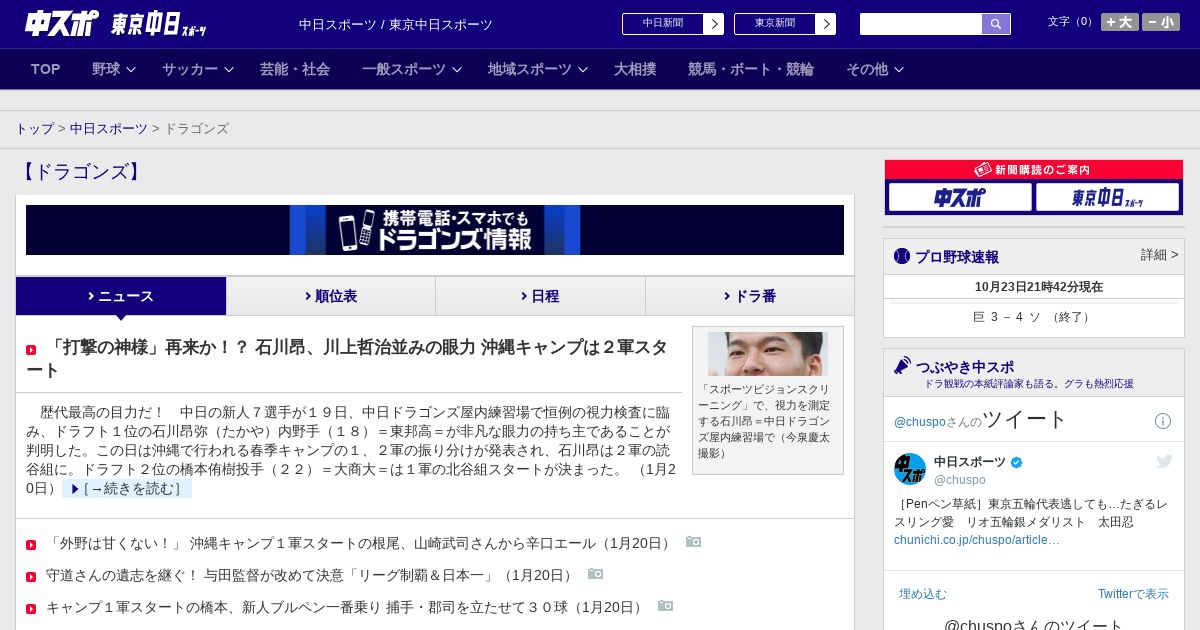Click the mobile Dragons info banner

coord(435,230)
